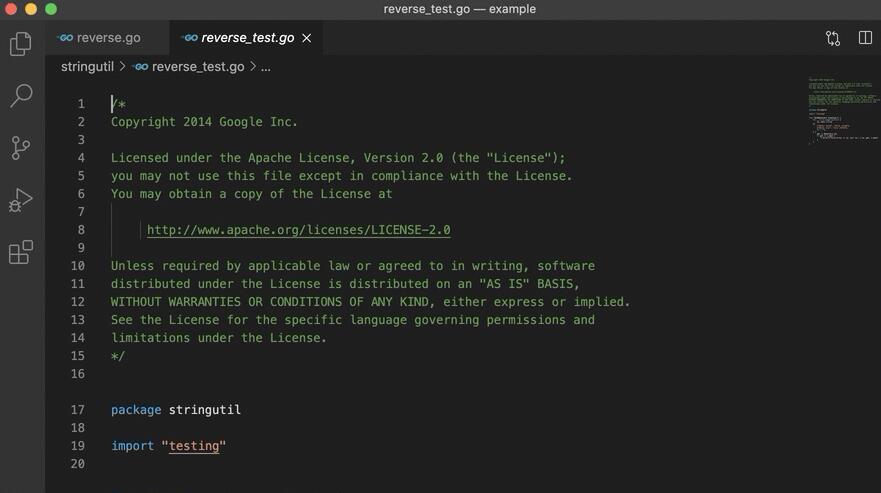
Task: Open the Run and Debug view
Action: pyautogui.click(x=21, y=200)
